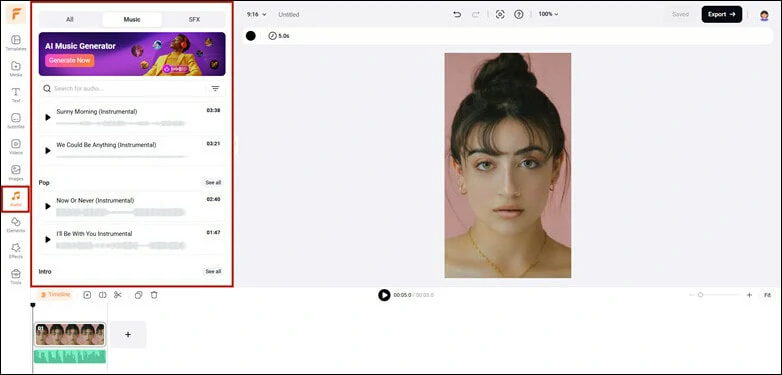Click the I'll Be With You waveform
The image size is (782, 375).
[121, 245]
